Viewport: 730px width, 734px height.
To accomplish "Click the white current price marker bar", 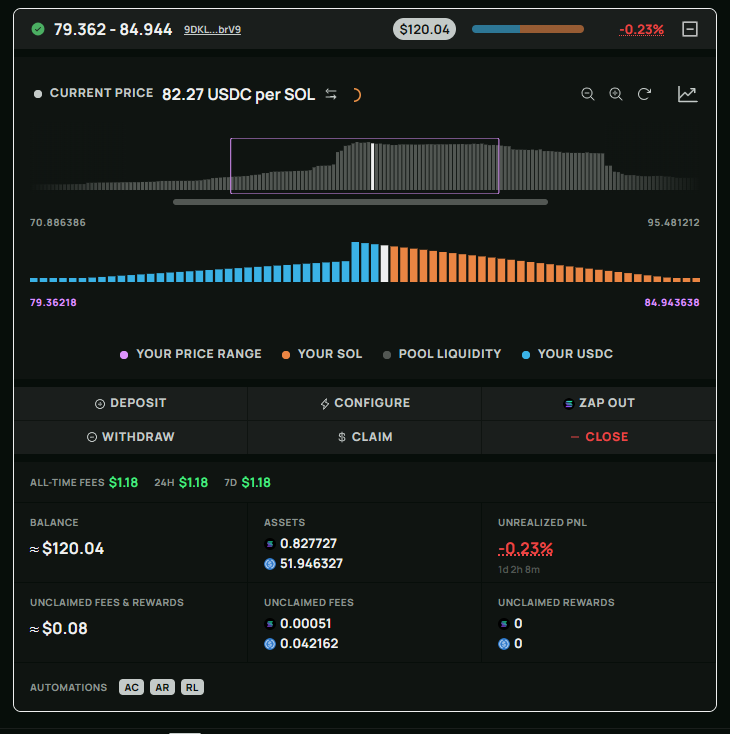I will pyautogui.click(x=372, y=166).
